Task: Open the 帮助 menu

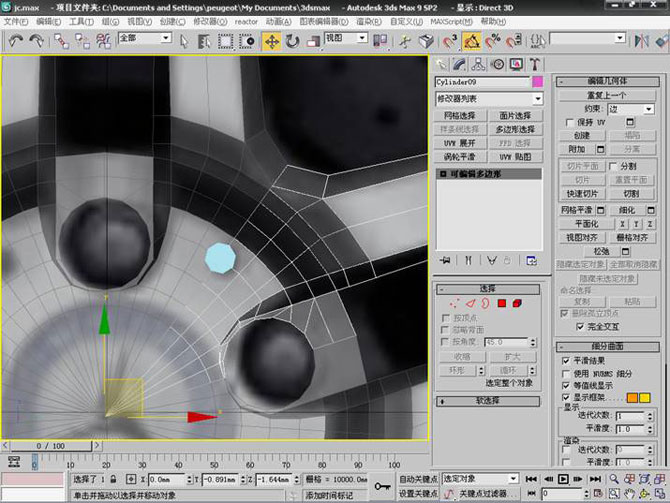Action: (491, 20)
